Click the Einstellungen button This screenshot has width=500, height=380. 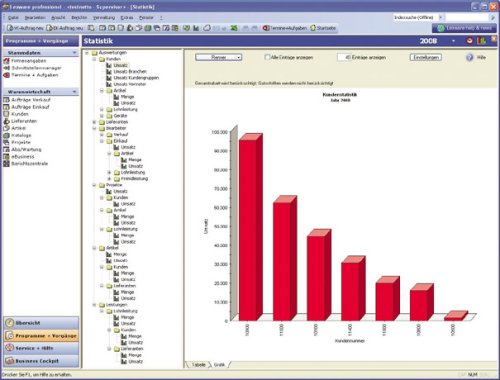(426, 57)
